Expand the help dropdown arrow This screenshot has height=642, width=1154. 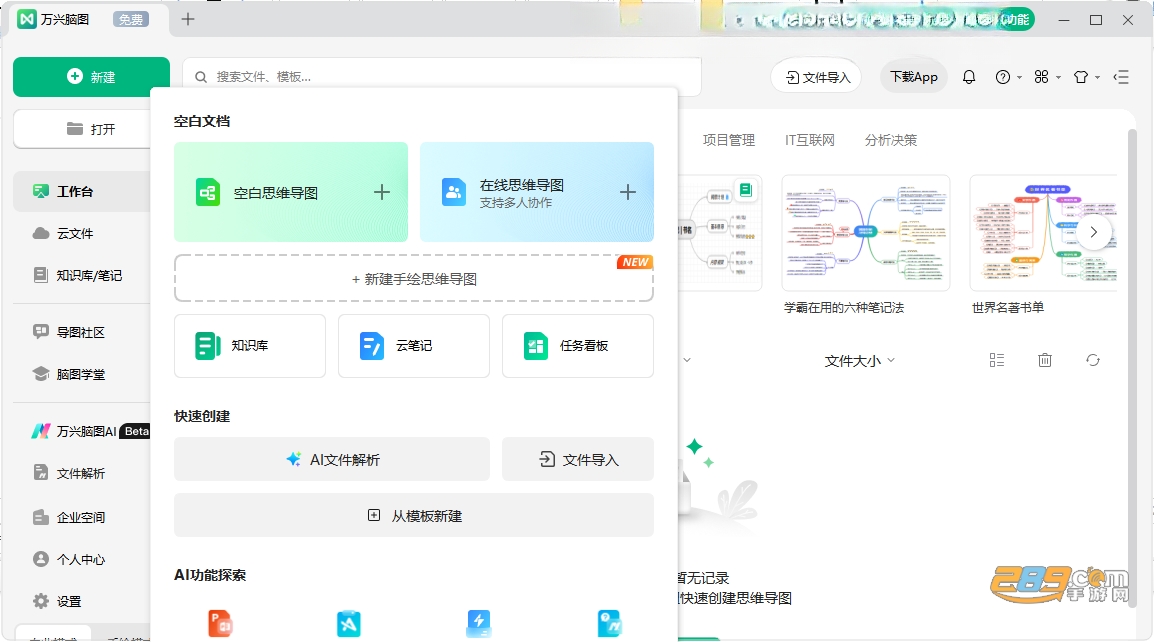[1019, 77]
